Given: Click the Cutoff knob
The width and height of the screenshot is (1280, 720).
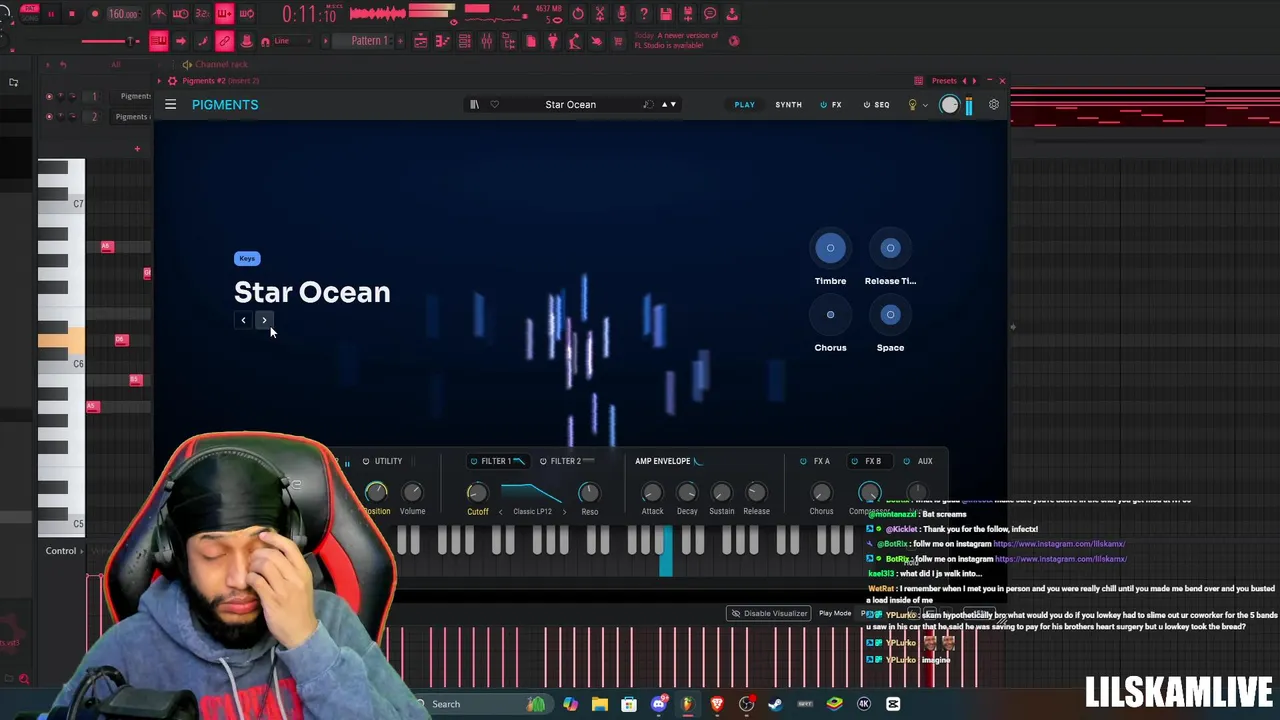Looking at the screenshot, I should pyautogui.click(x=477, y=492).
